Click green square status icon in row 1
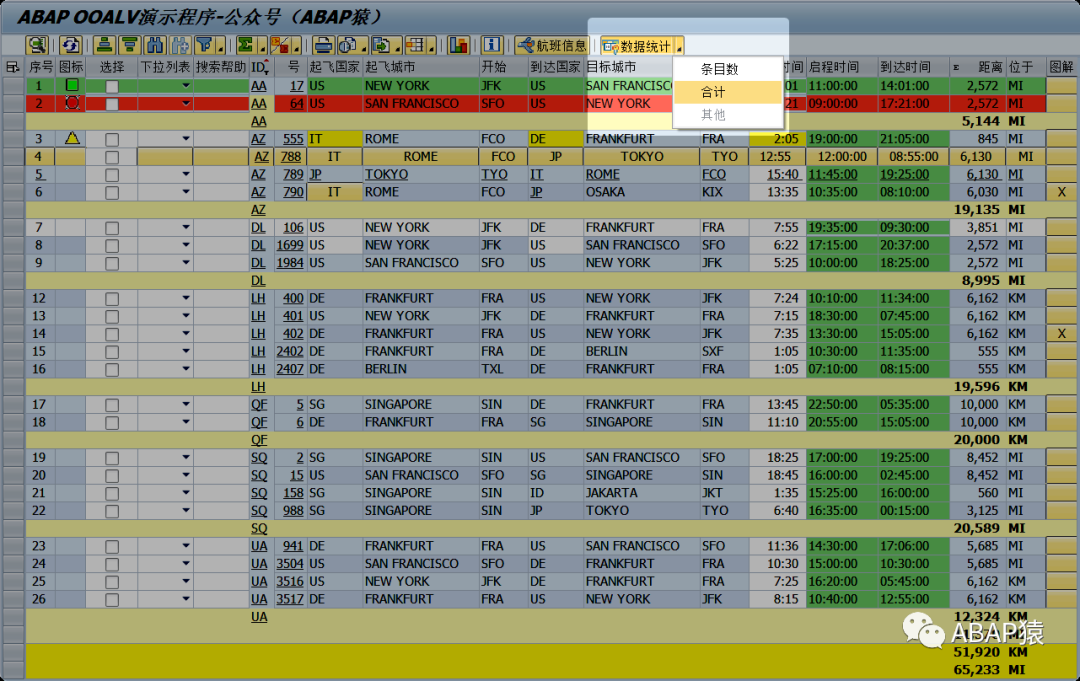 (72, 85)
